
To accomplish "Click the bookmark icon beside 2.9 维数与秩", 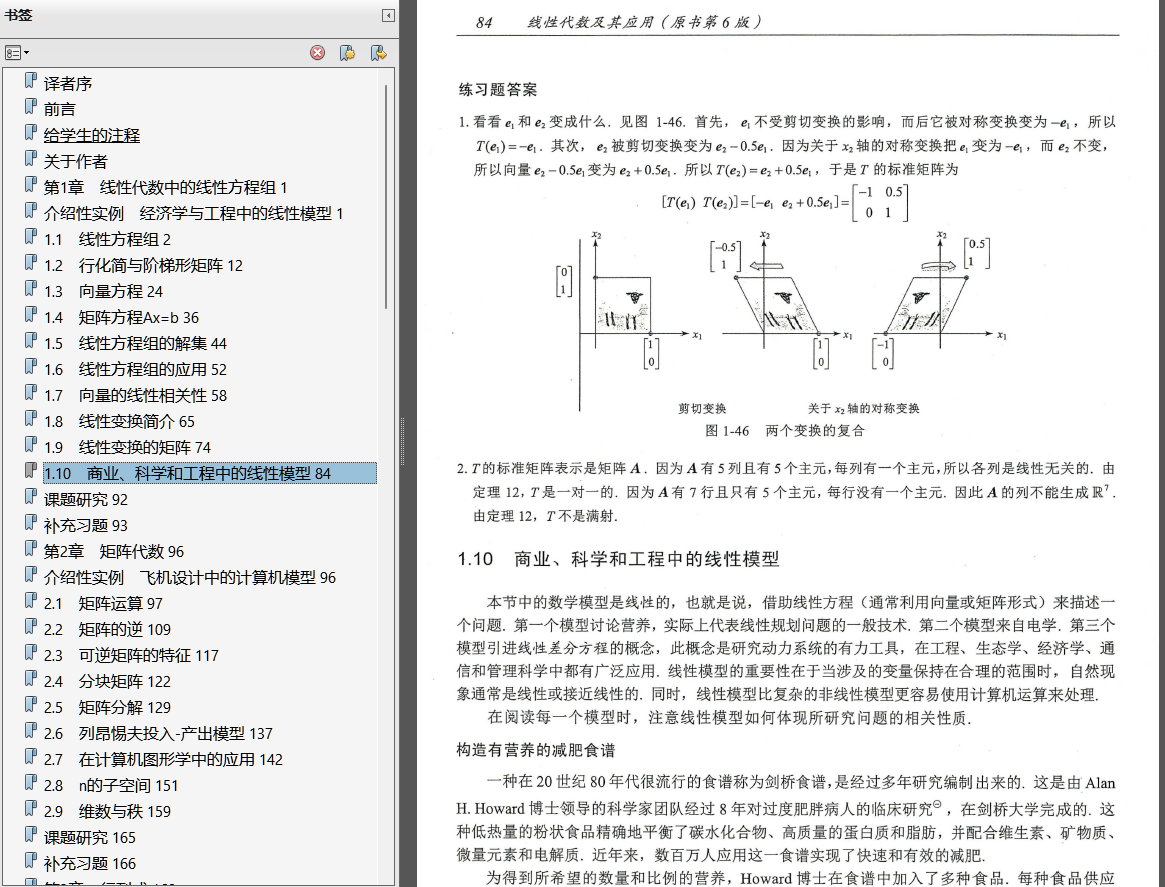I will (30, 808).
